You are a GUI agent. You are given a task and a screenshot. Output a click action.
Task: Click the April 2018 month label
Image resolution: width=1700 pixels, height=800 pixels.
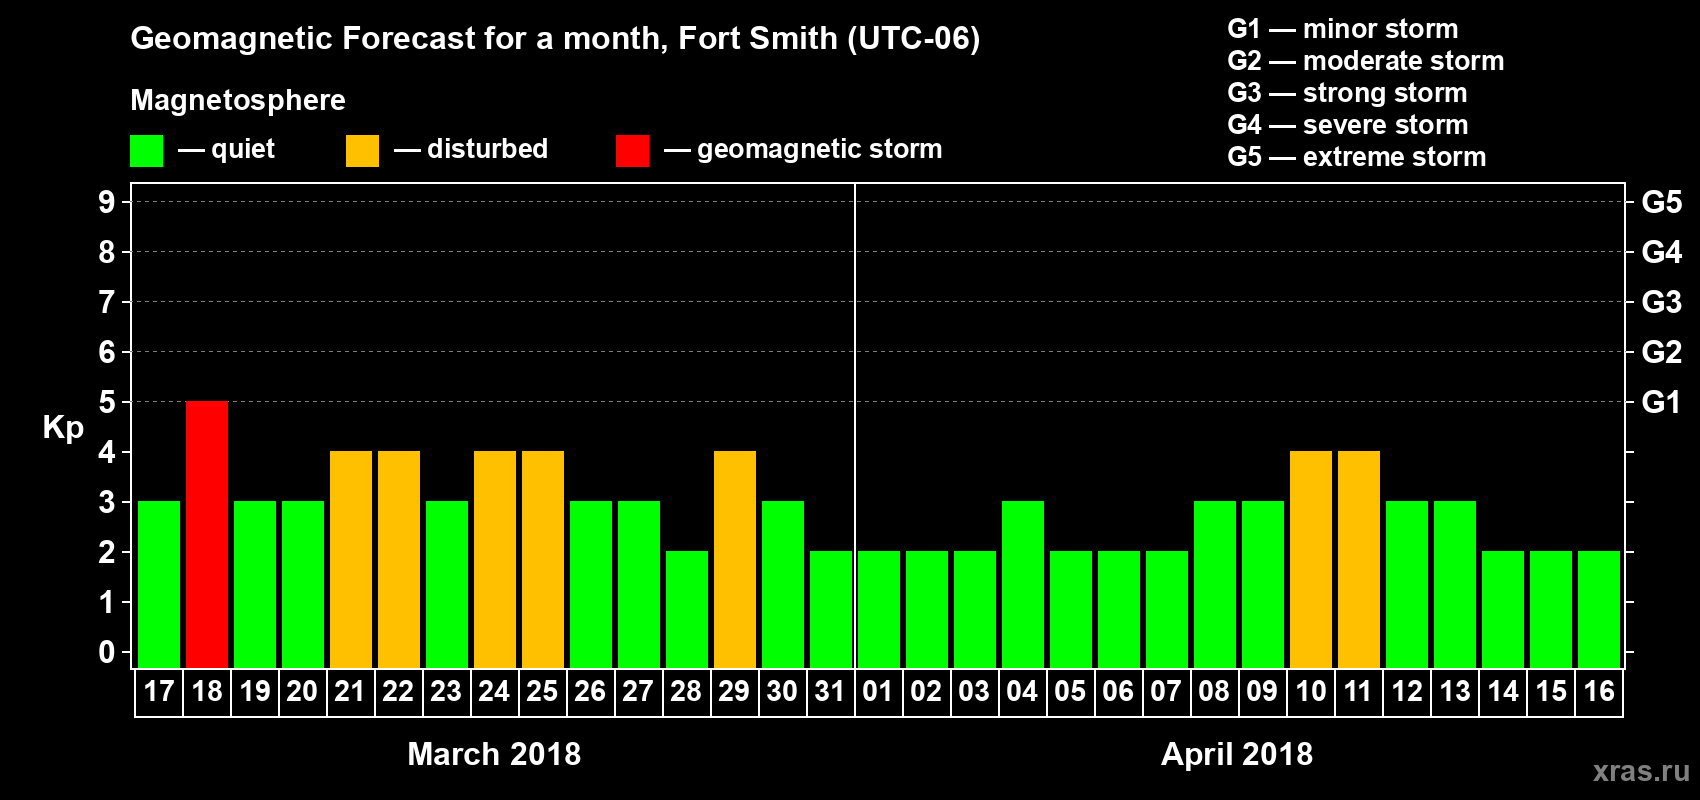tap(1237, 754)
